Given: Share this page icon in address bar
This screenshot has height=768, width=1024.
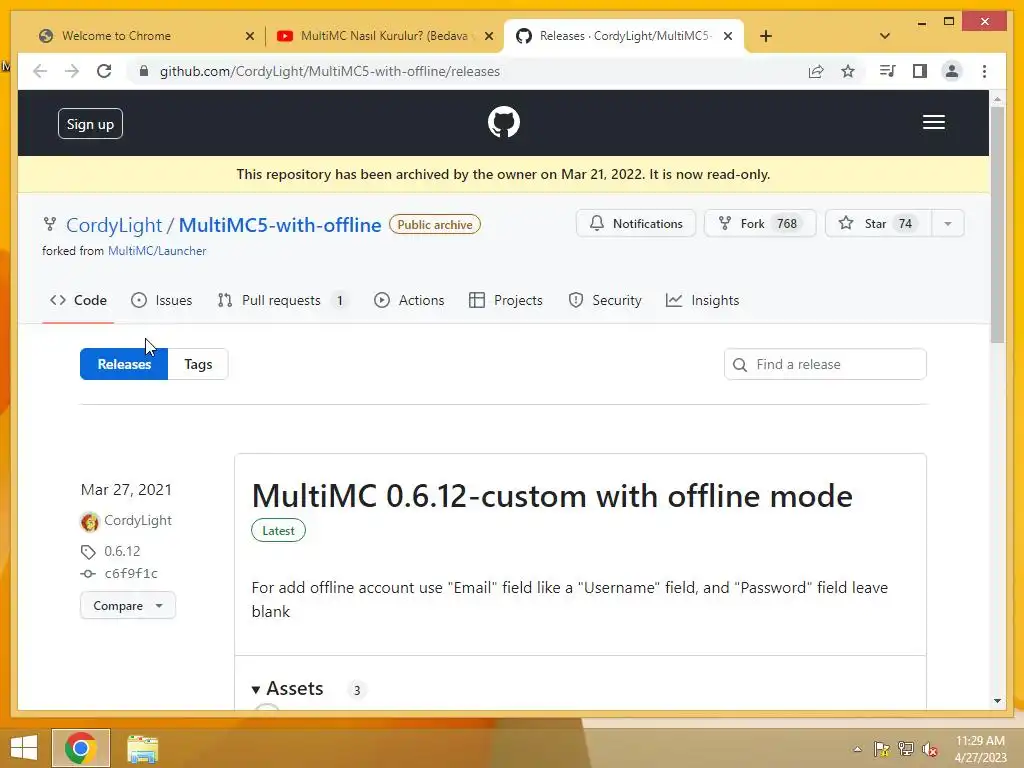Looking at the screenshot, I should (816, 71).
